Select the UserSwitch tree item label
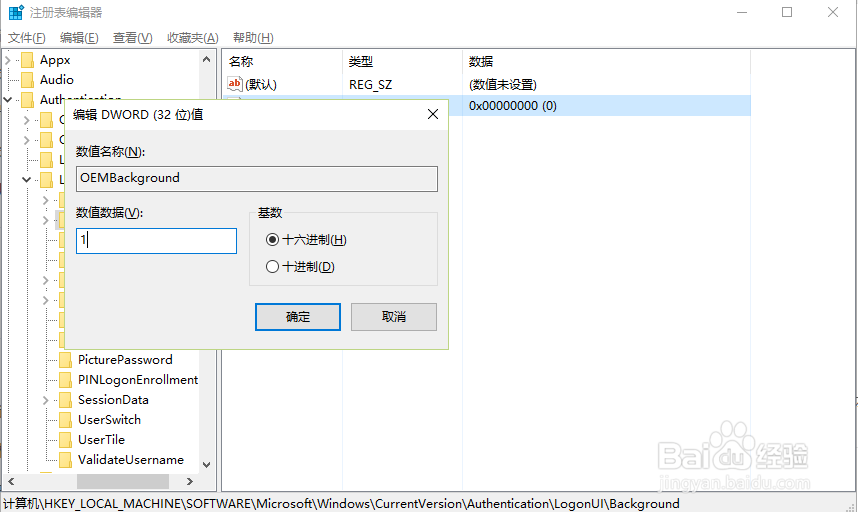This screenshot has height=512, width=858. [109, 420]
